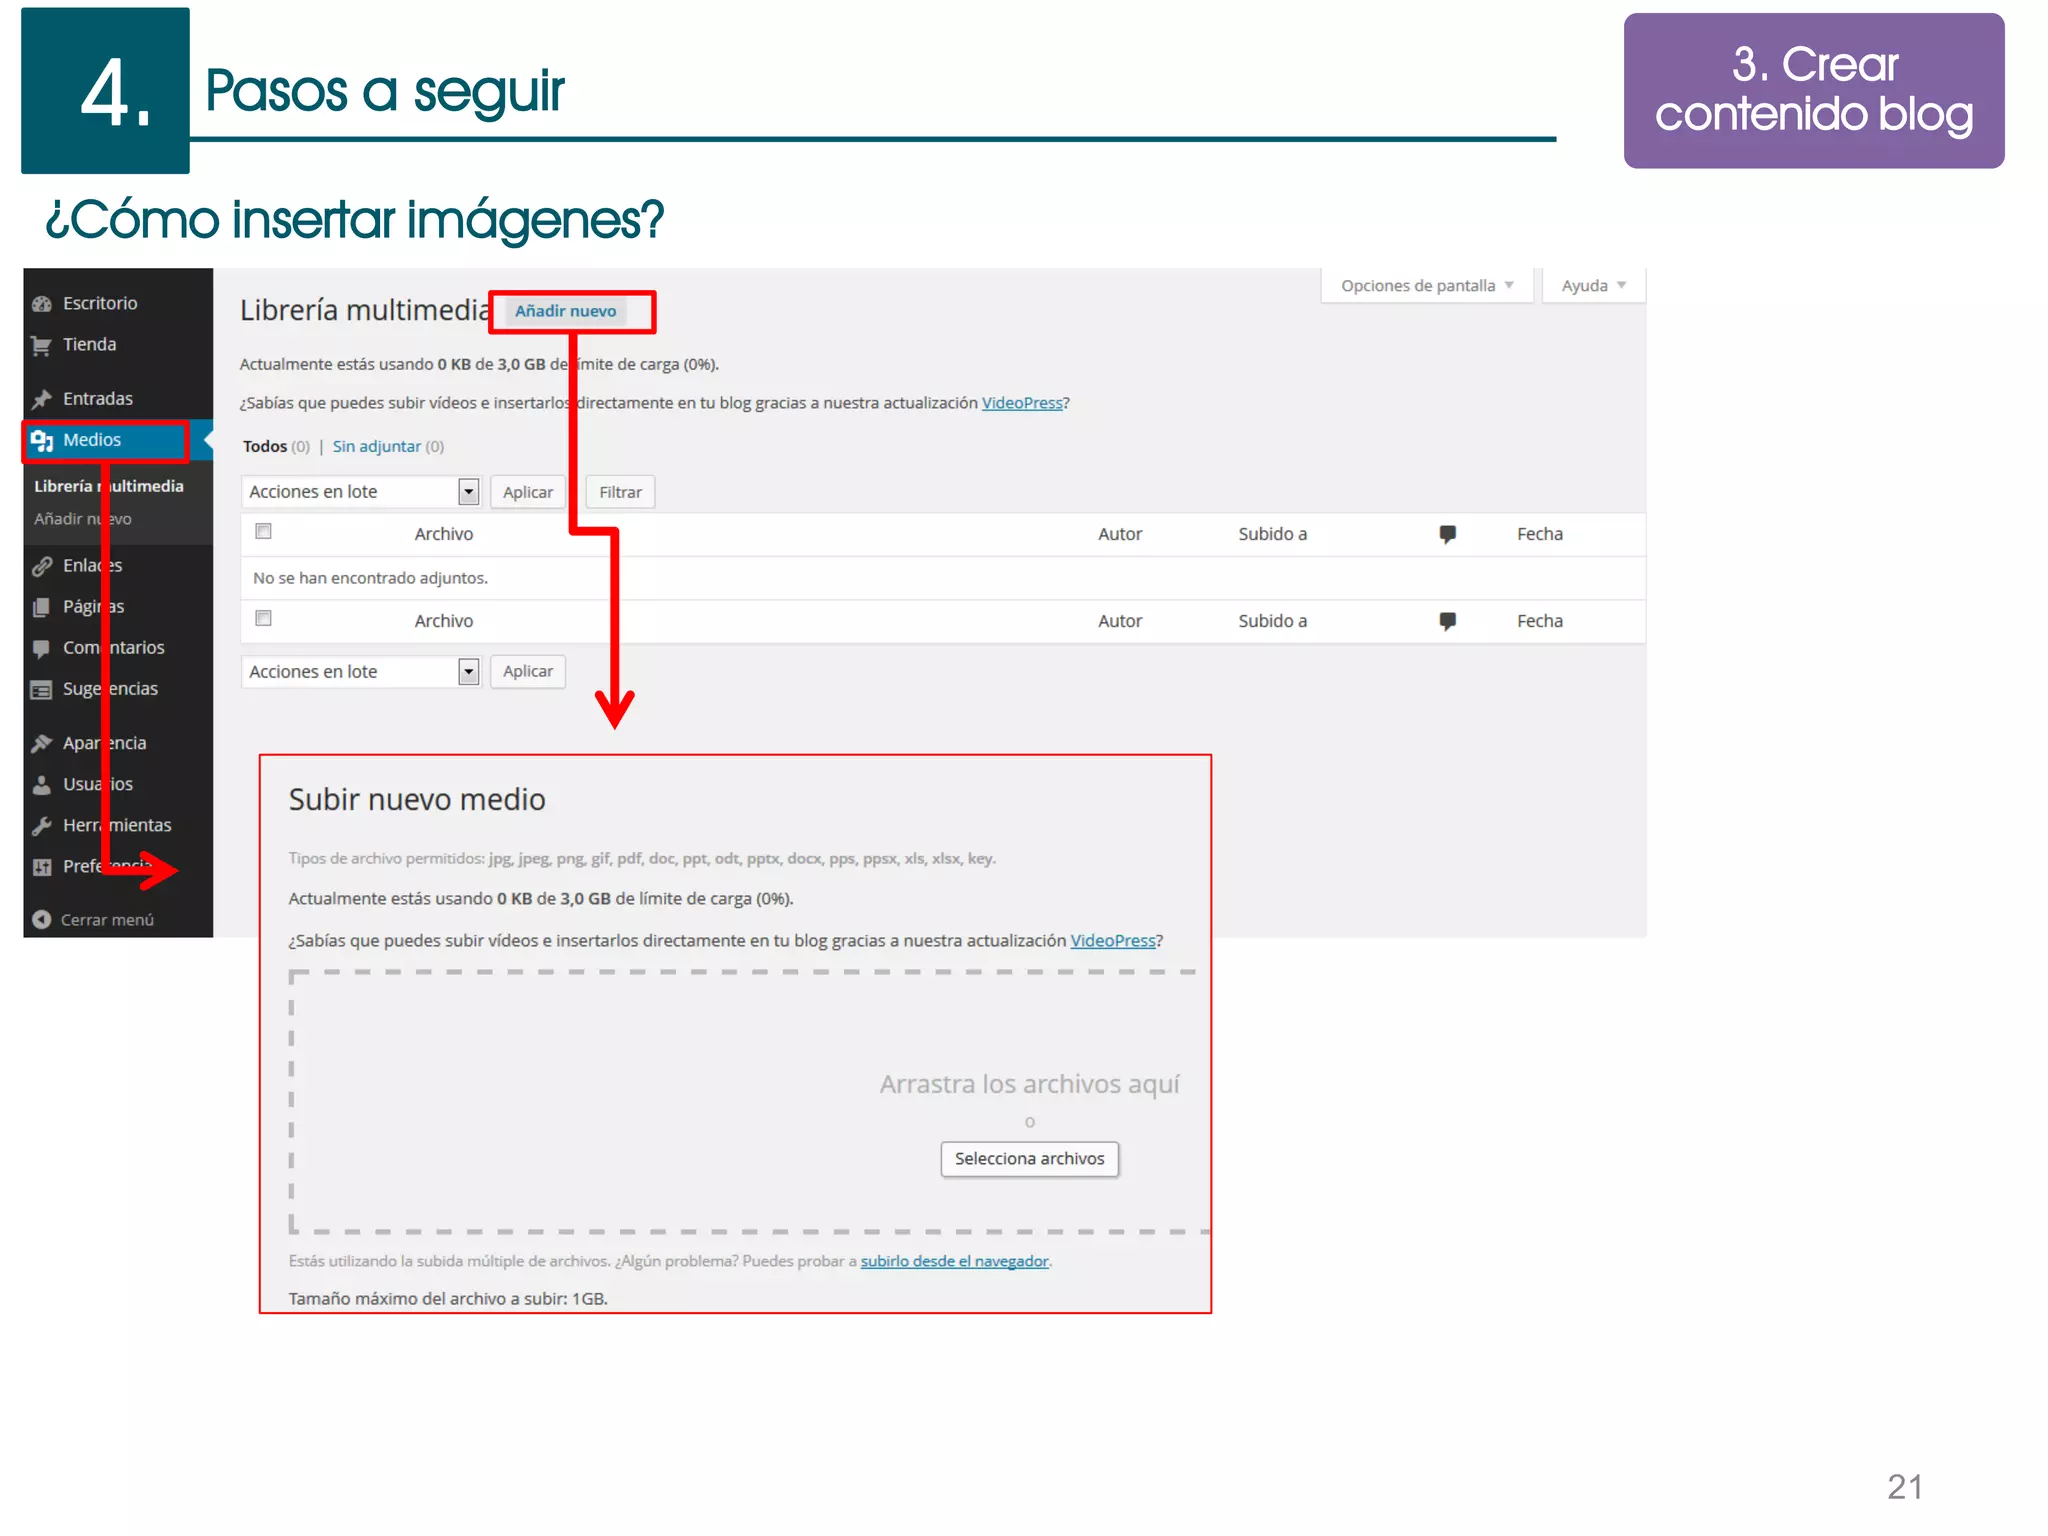Click bottom Aplicar button

pos(528,672)
